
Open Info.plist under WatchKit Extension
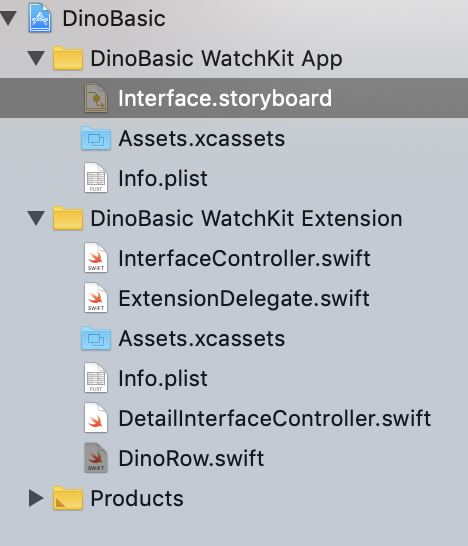tap(163, 379)
